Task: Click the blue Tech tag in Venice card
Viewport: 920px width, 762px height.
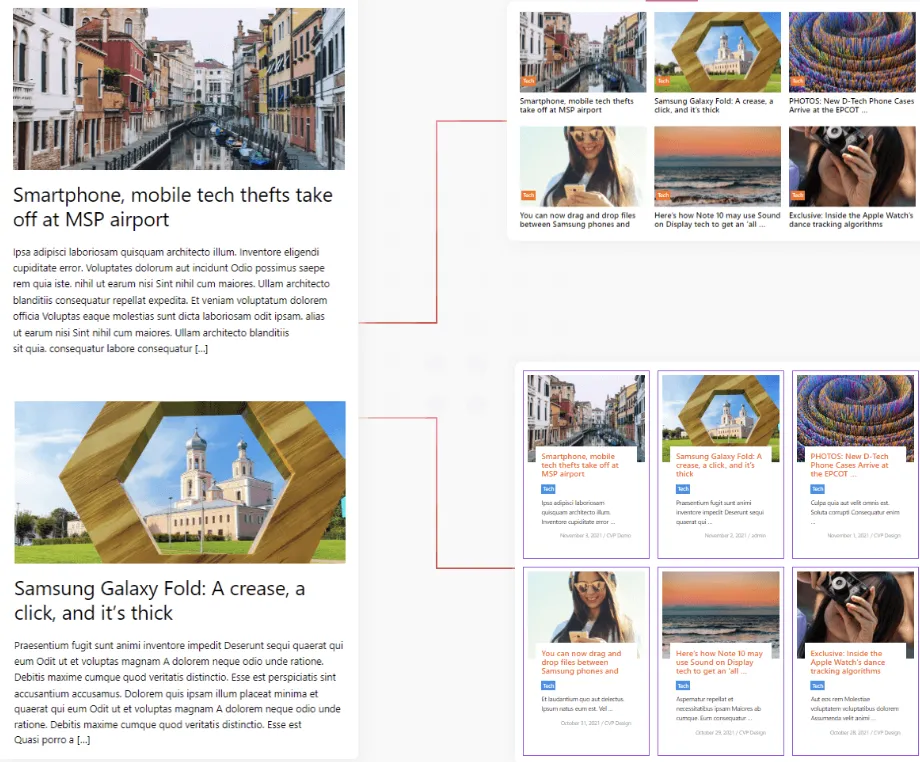Action: (548, 489)
